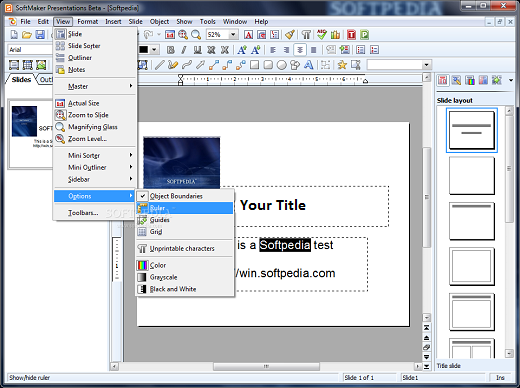Choose Outliner view in View menu
The width and height of the screenshot is (520, 388).
click(95, 58)
